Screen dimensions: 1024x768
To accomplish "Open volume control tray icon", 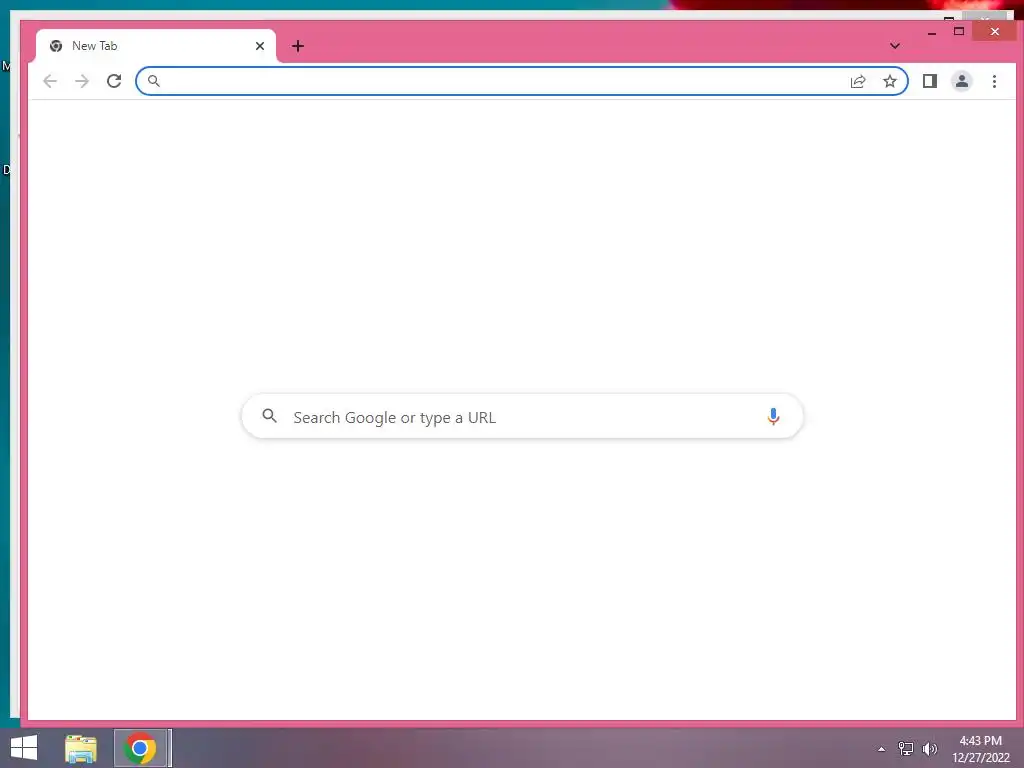I will [929, 749].
